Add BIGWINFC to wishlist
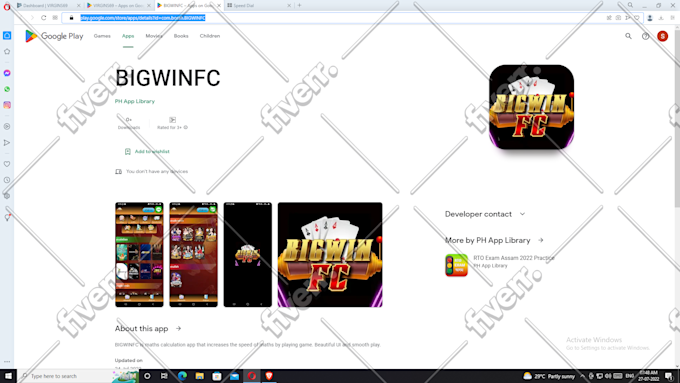The image size is (680, 383). 147,151
